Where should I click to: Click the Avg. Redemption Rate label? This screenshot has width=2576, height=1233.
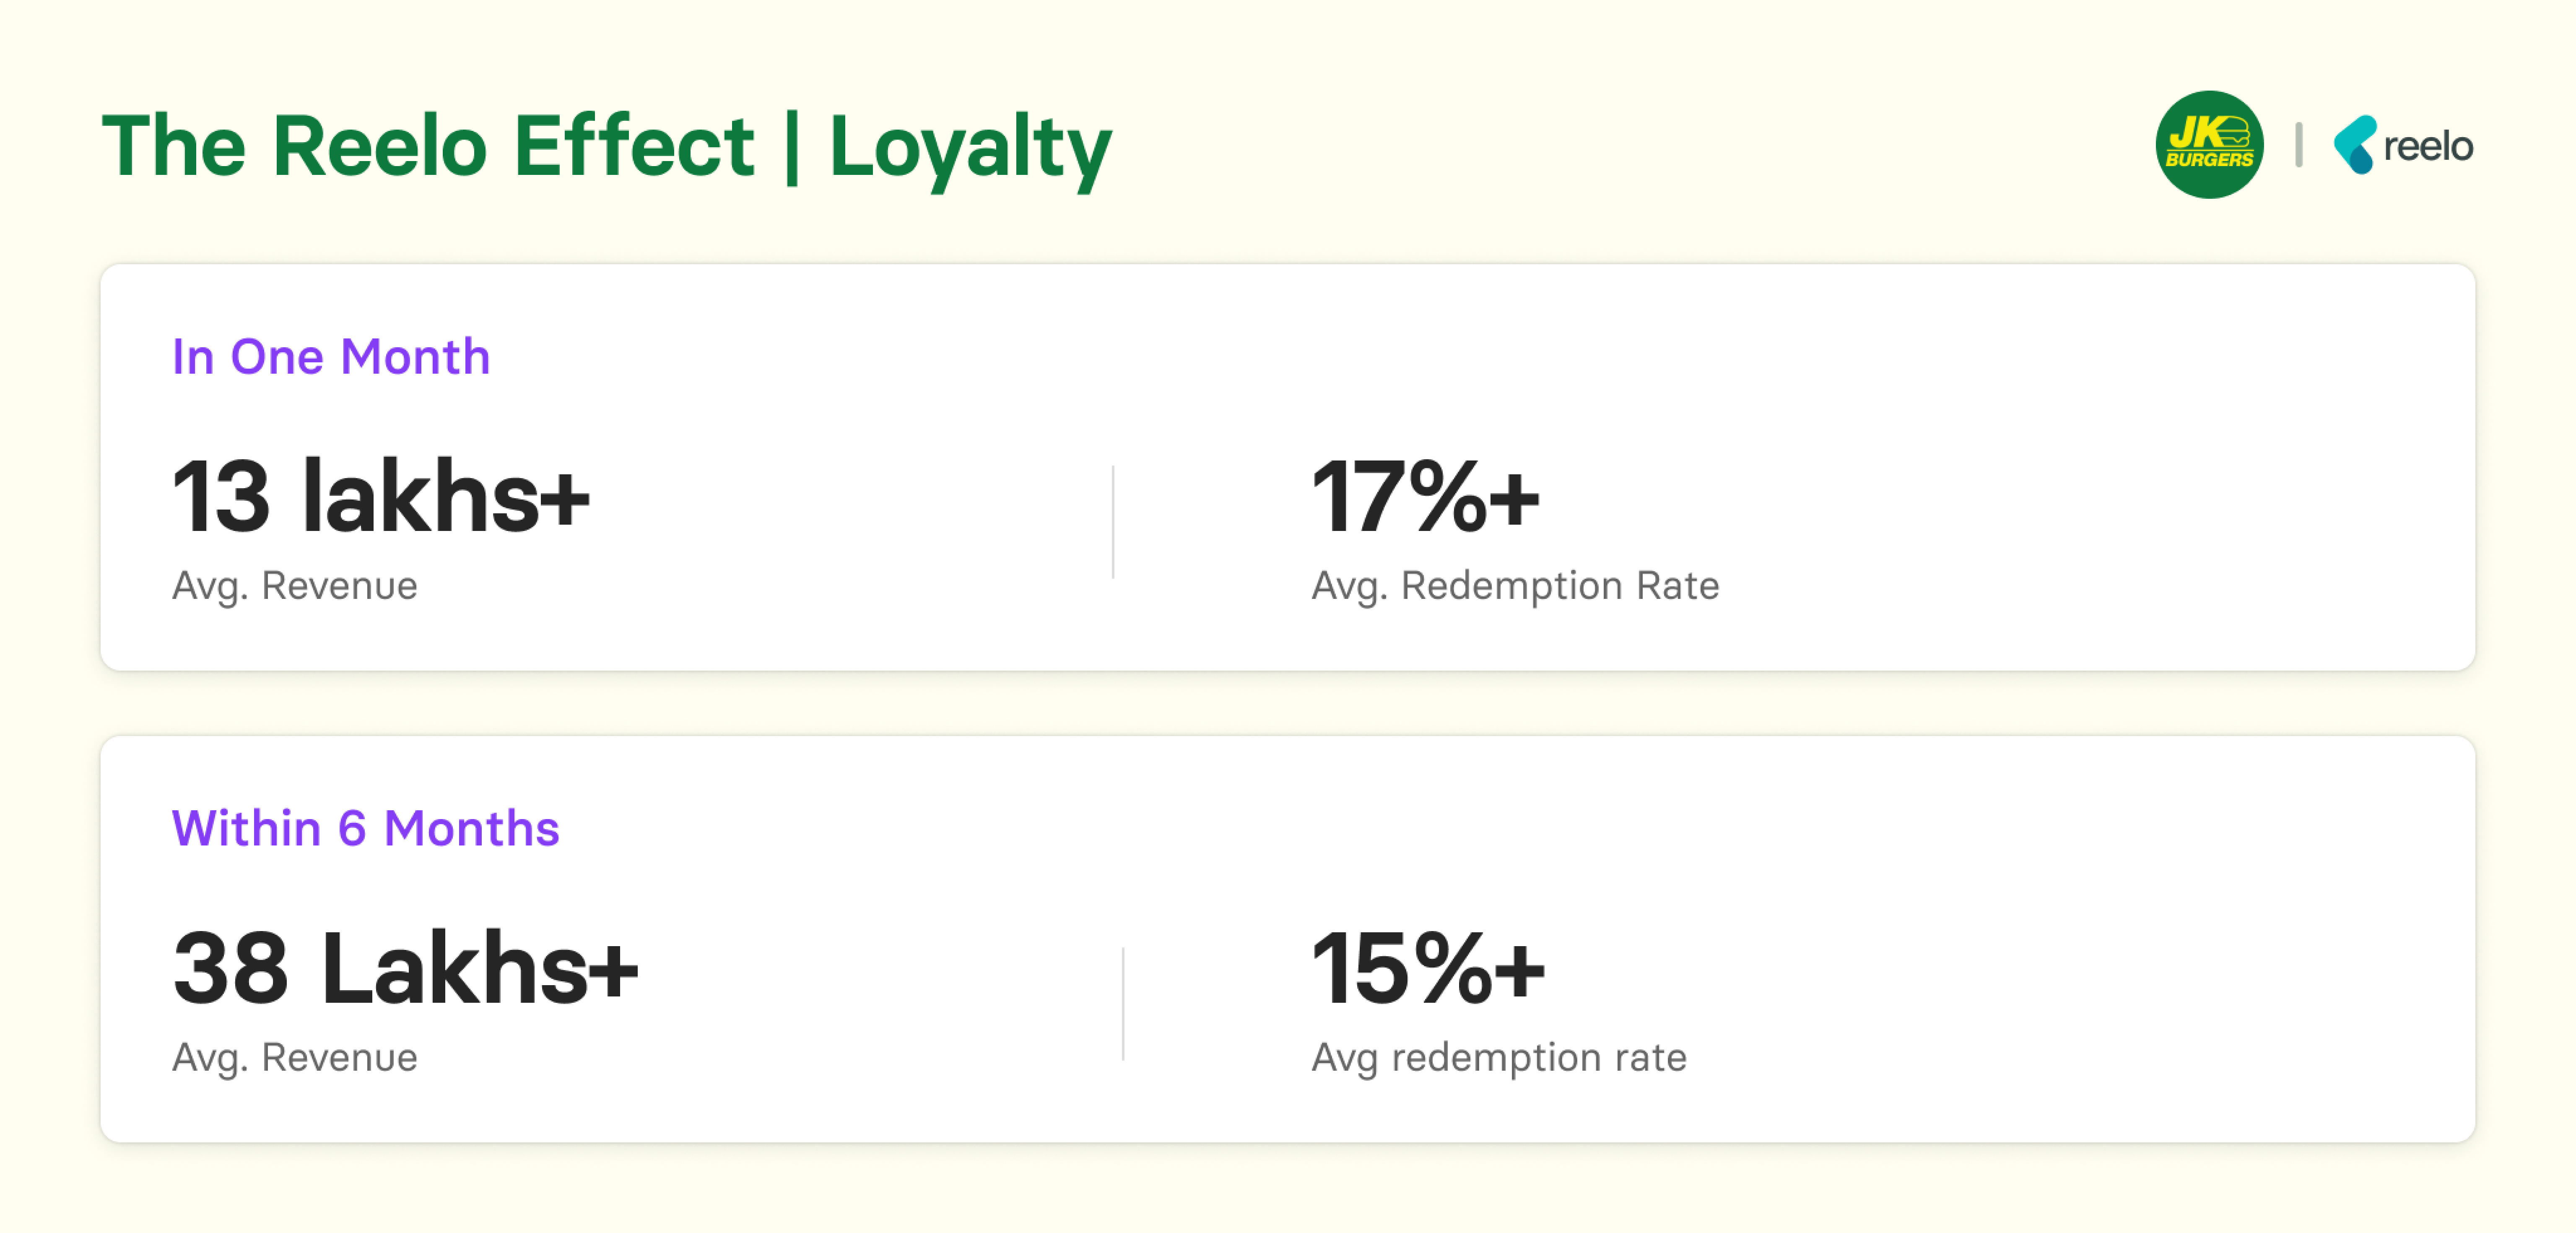(x=1515, y=586)
